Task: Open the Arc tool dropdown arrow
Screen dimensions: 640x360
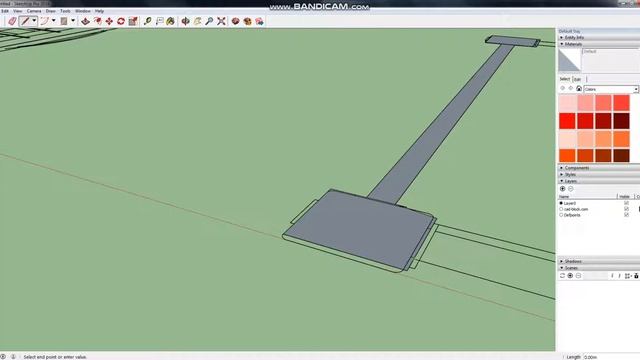Action: (53, 21)
